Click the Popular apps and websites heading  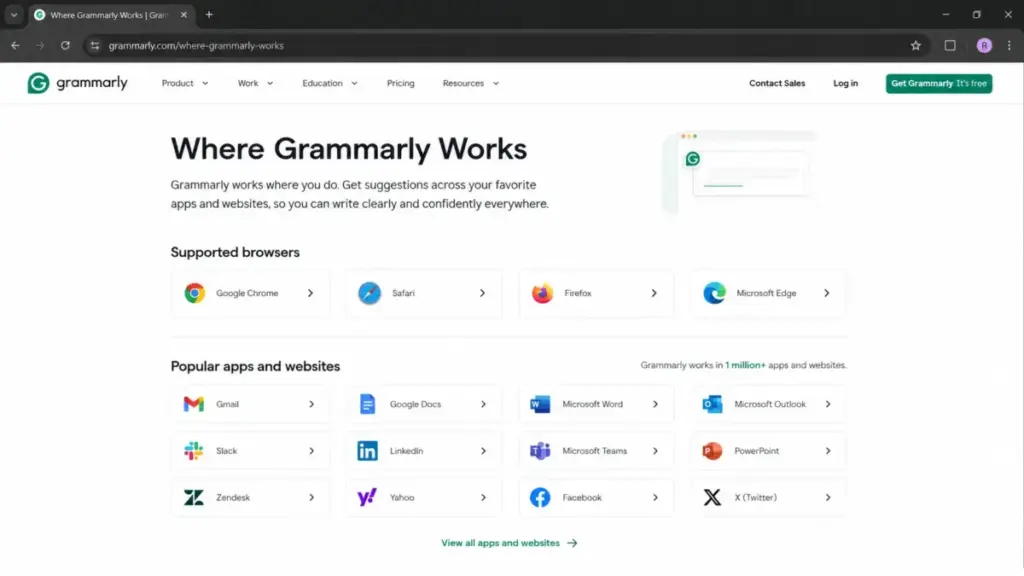click(x=255, y=366)
